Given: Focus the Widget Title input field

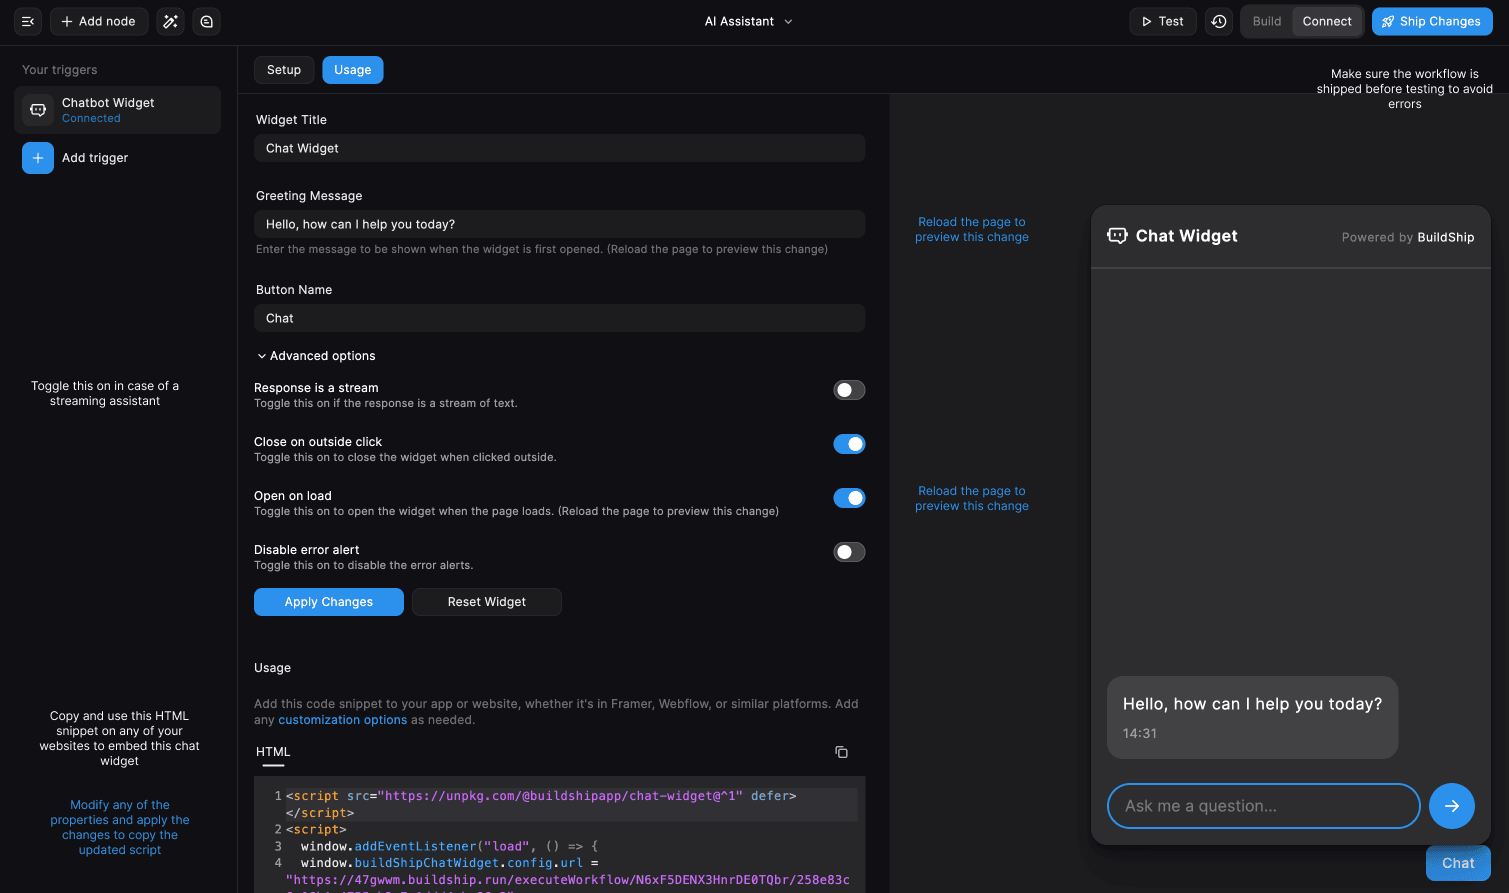Looking at the screenshot, I should (x=560, y=148).
